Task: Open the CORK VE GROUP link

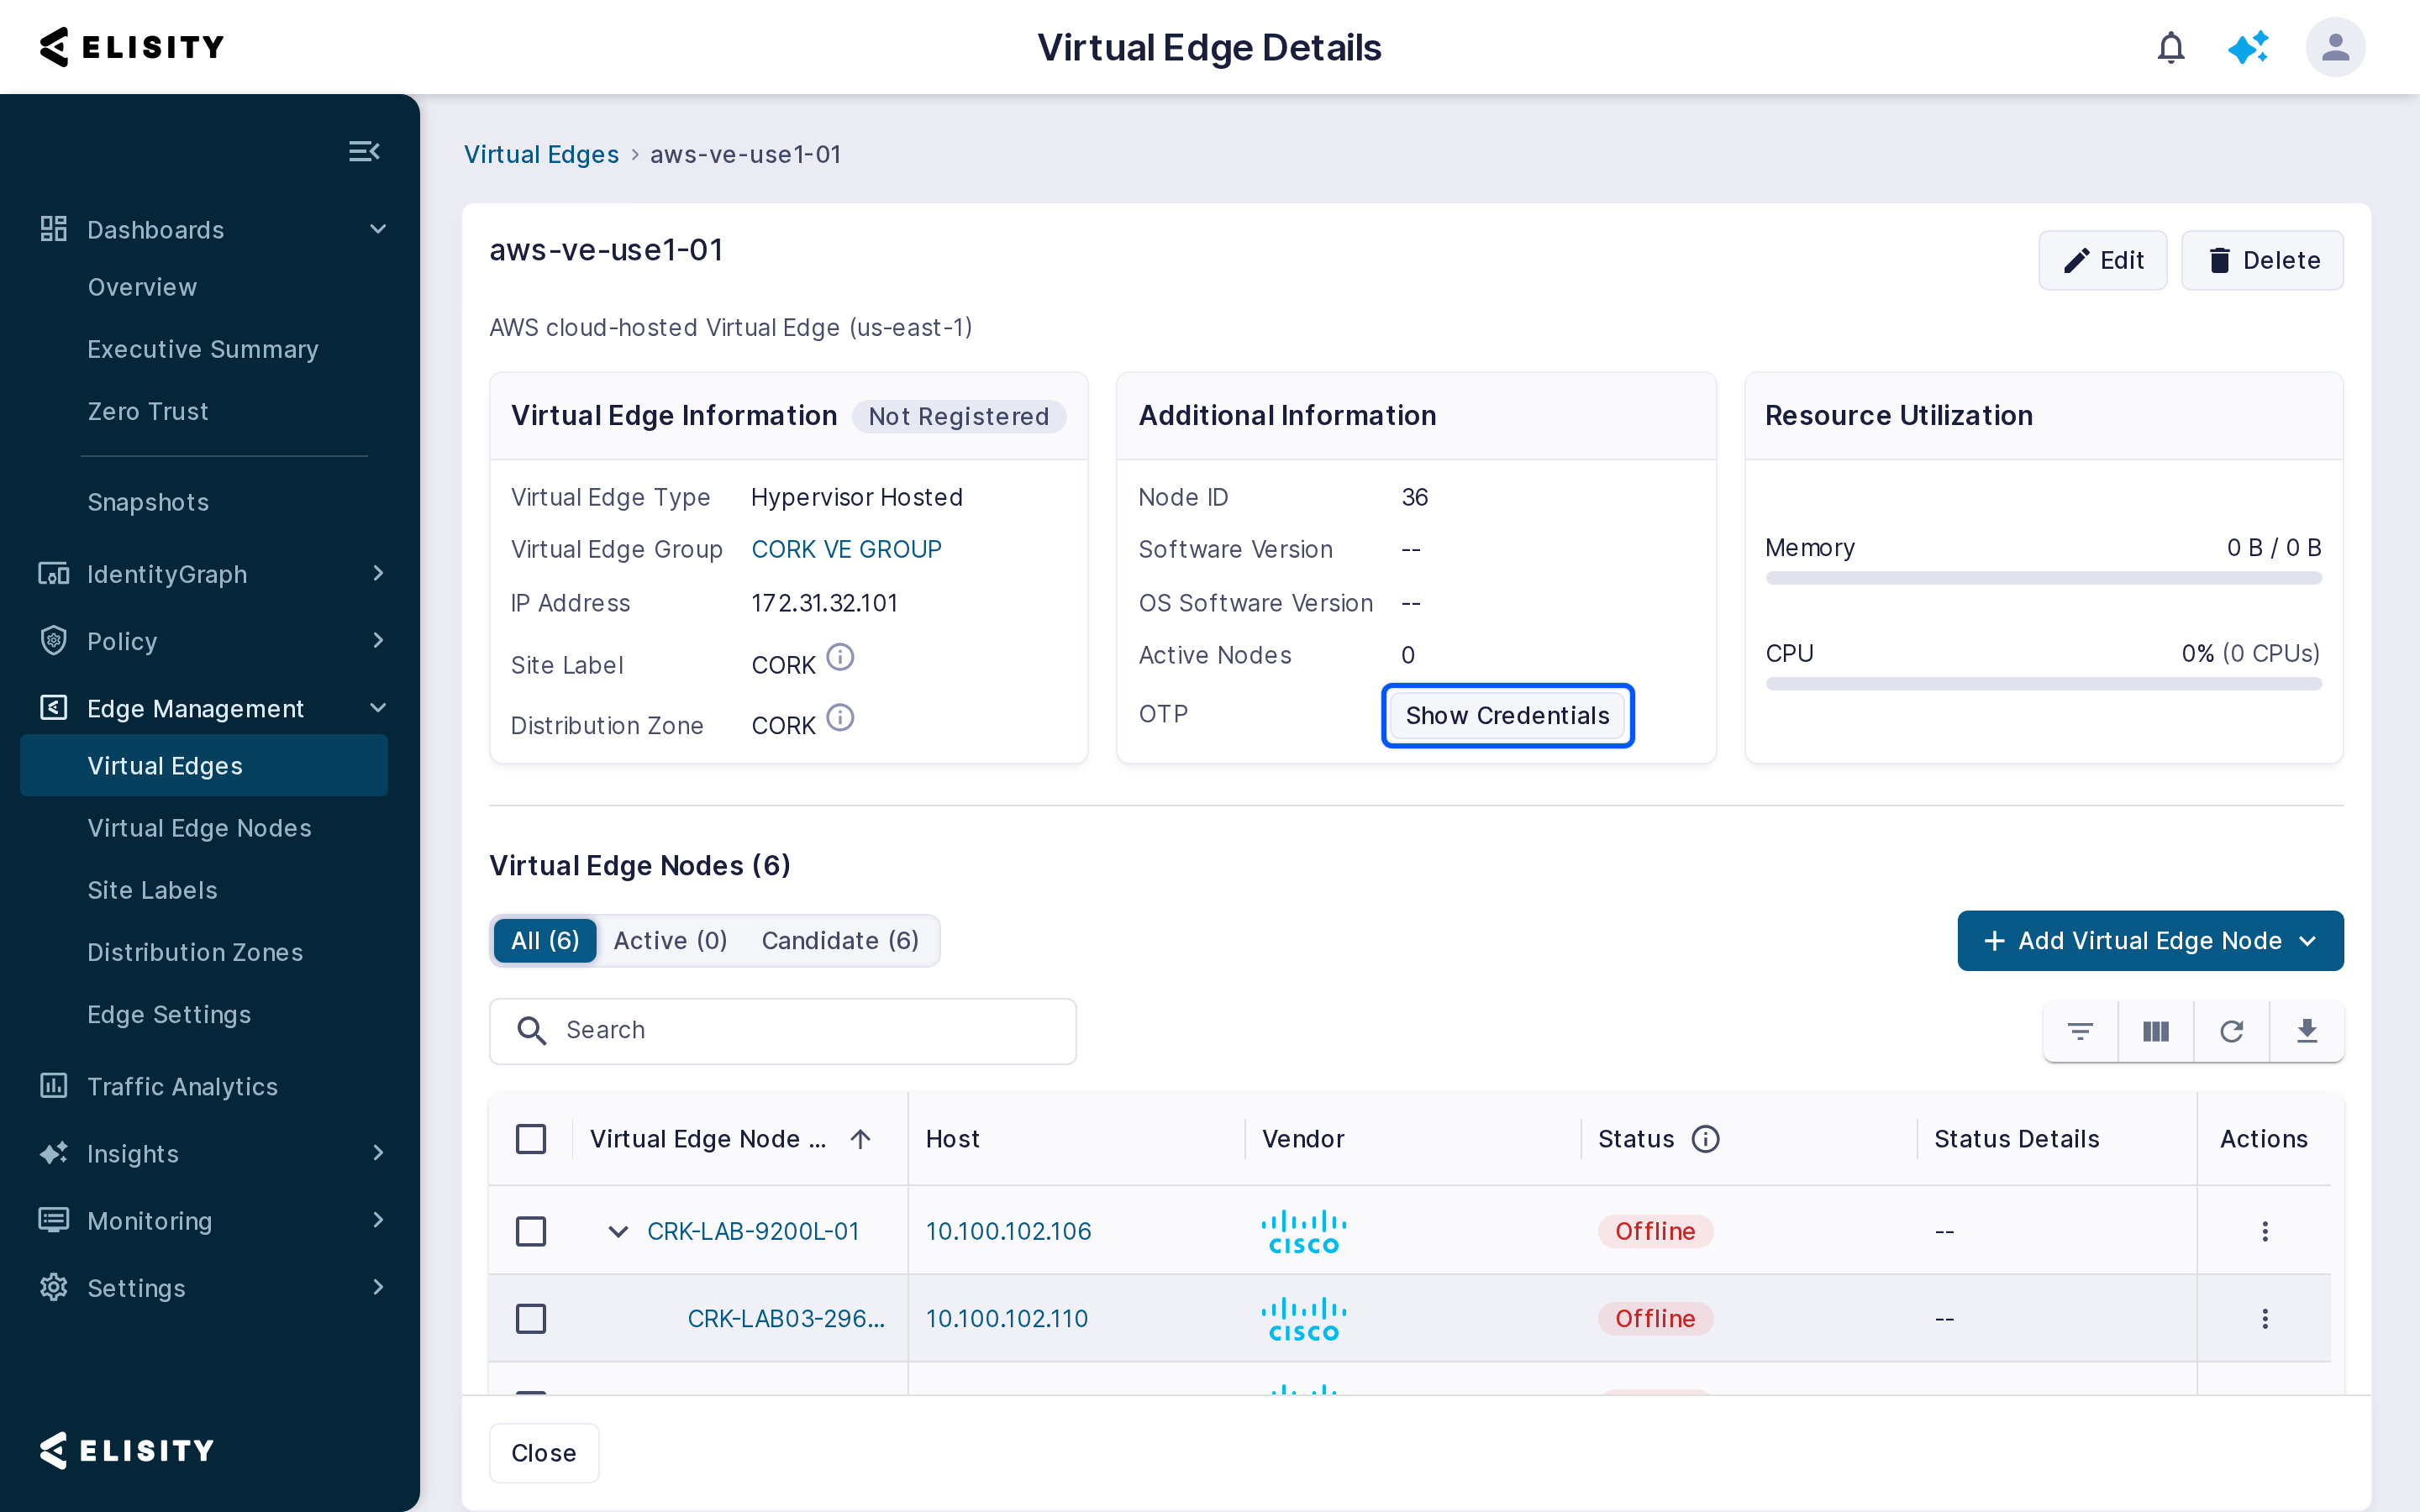Action: (x=846, y=549)
